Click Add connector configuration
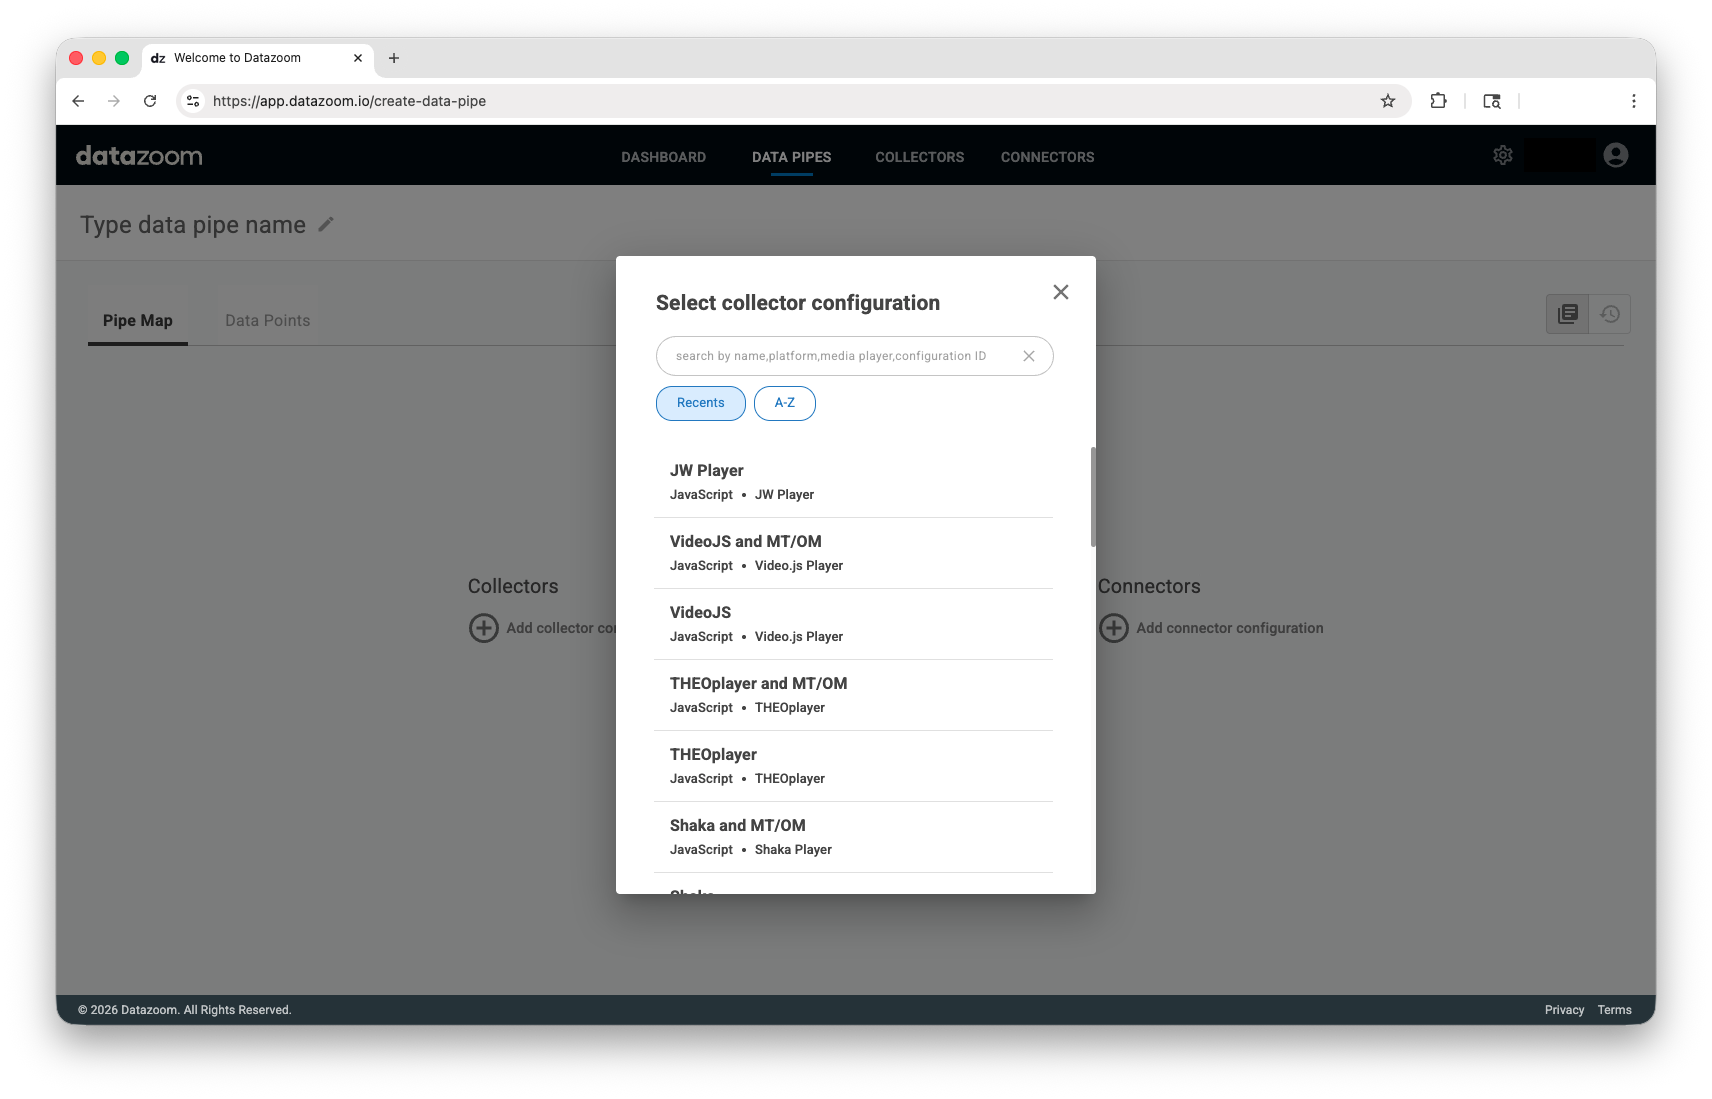 click(1230, 628)
